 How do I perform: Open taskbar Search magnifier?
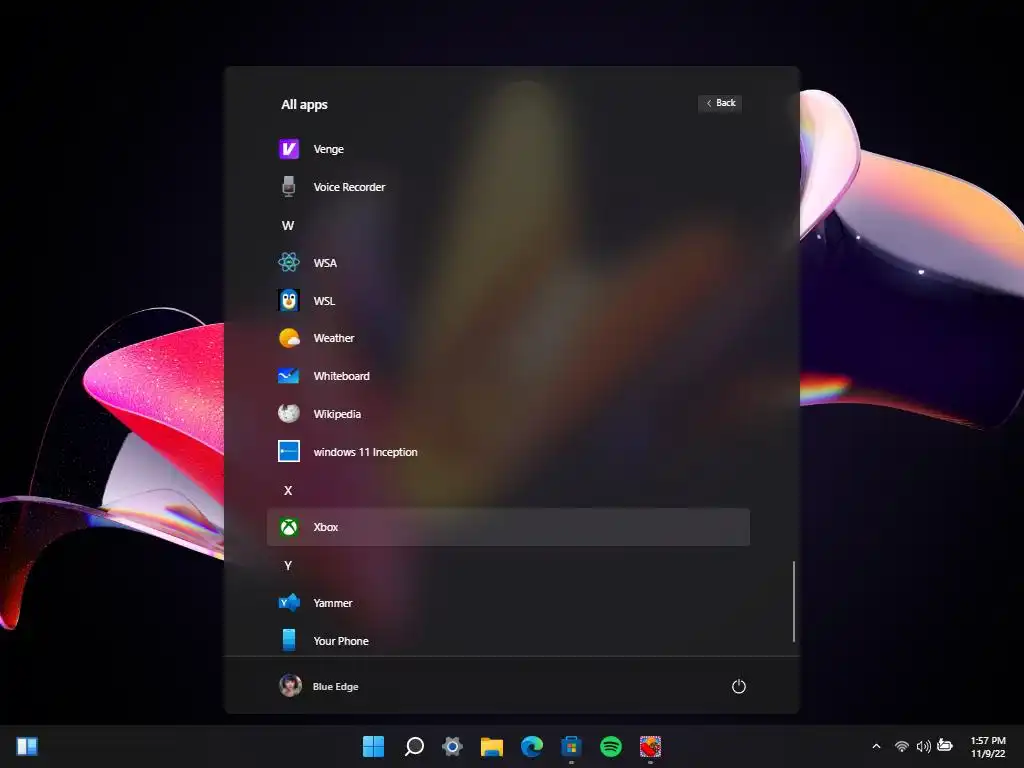[414, 746]
